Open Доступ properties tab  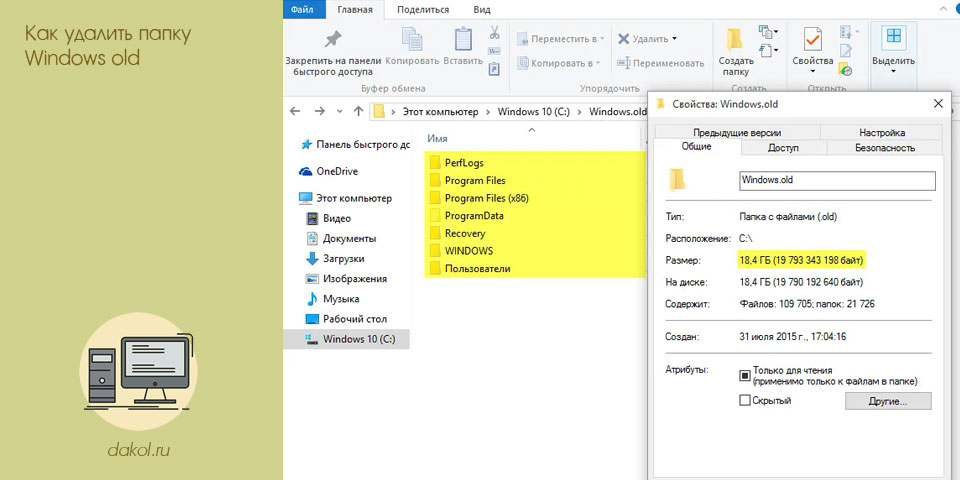click(783, 148)
